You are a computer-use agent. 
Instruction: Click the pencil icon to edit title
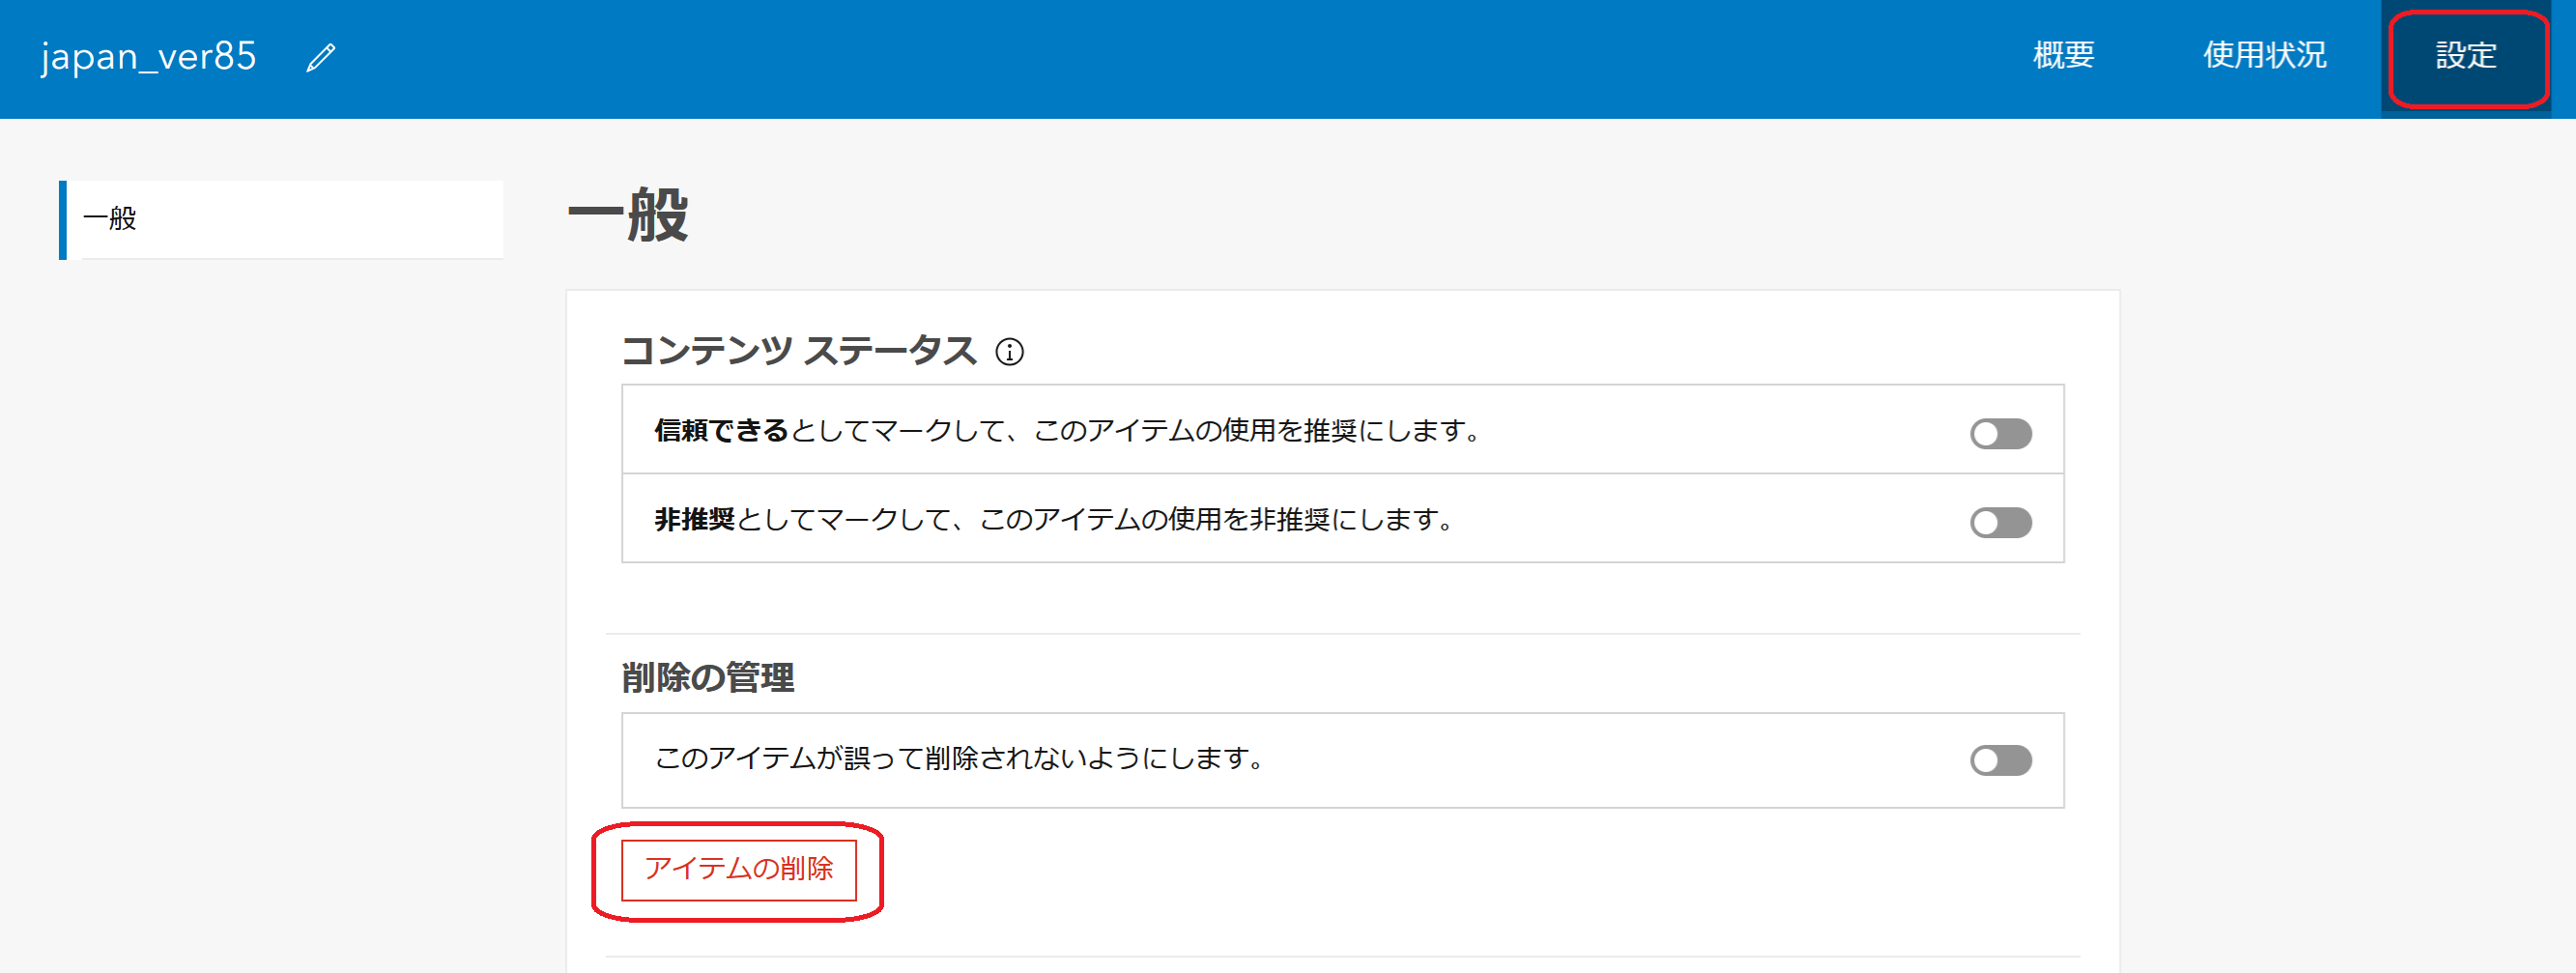[321, 58]
